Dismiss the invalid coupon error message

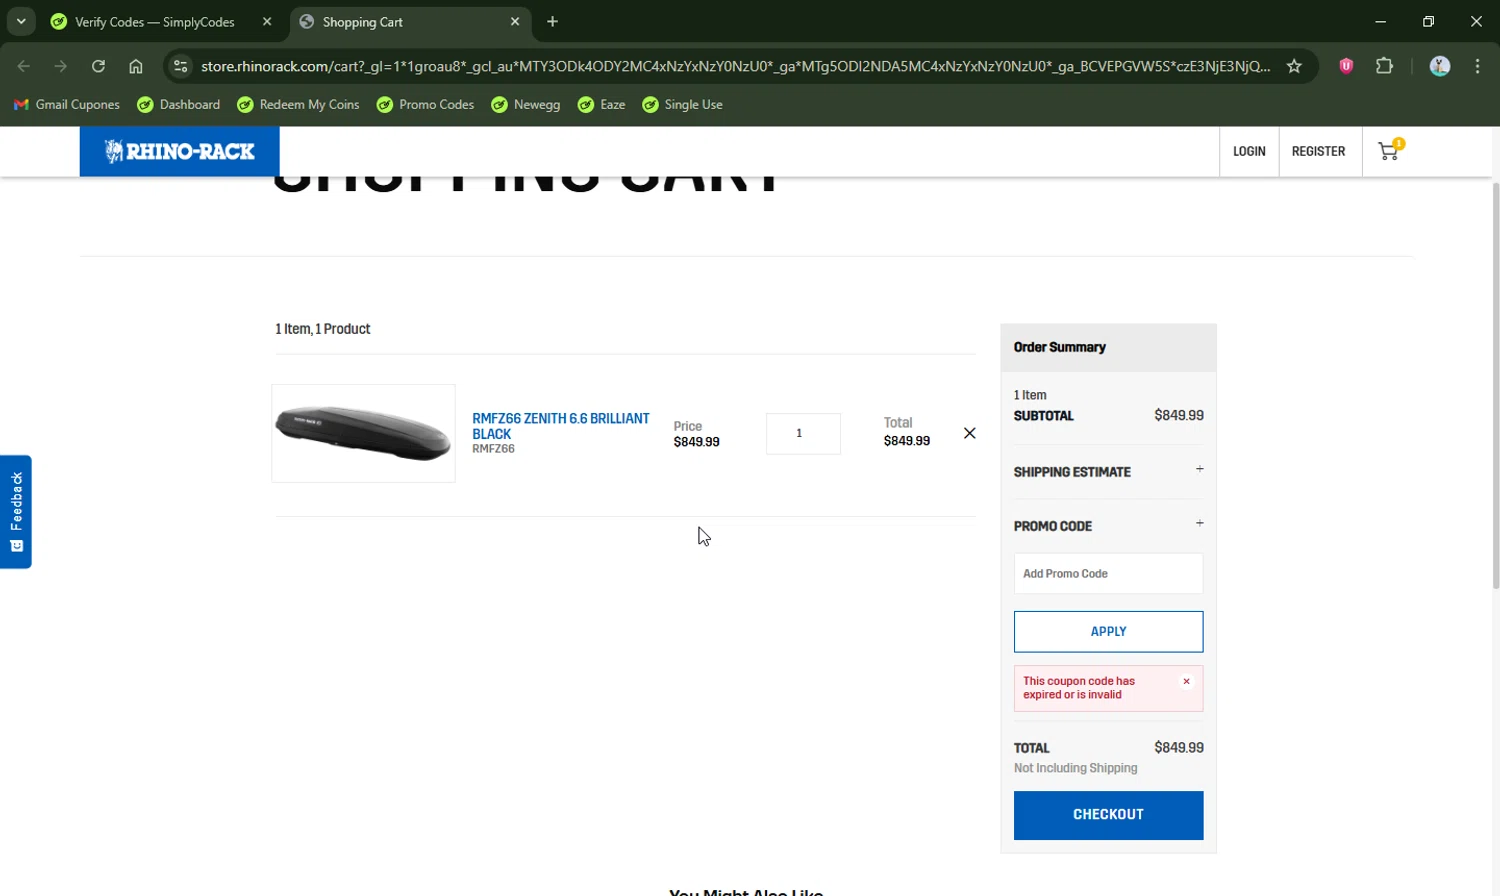point(1186,682)
